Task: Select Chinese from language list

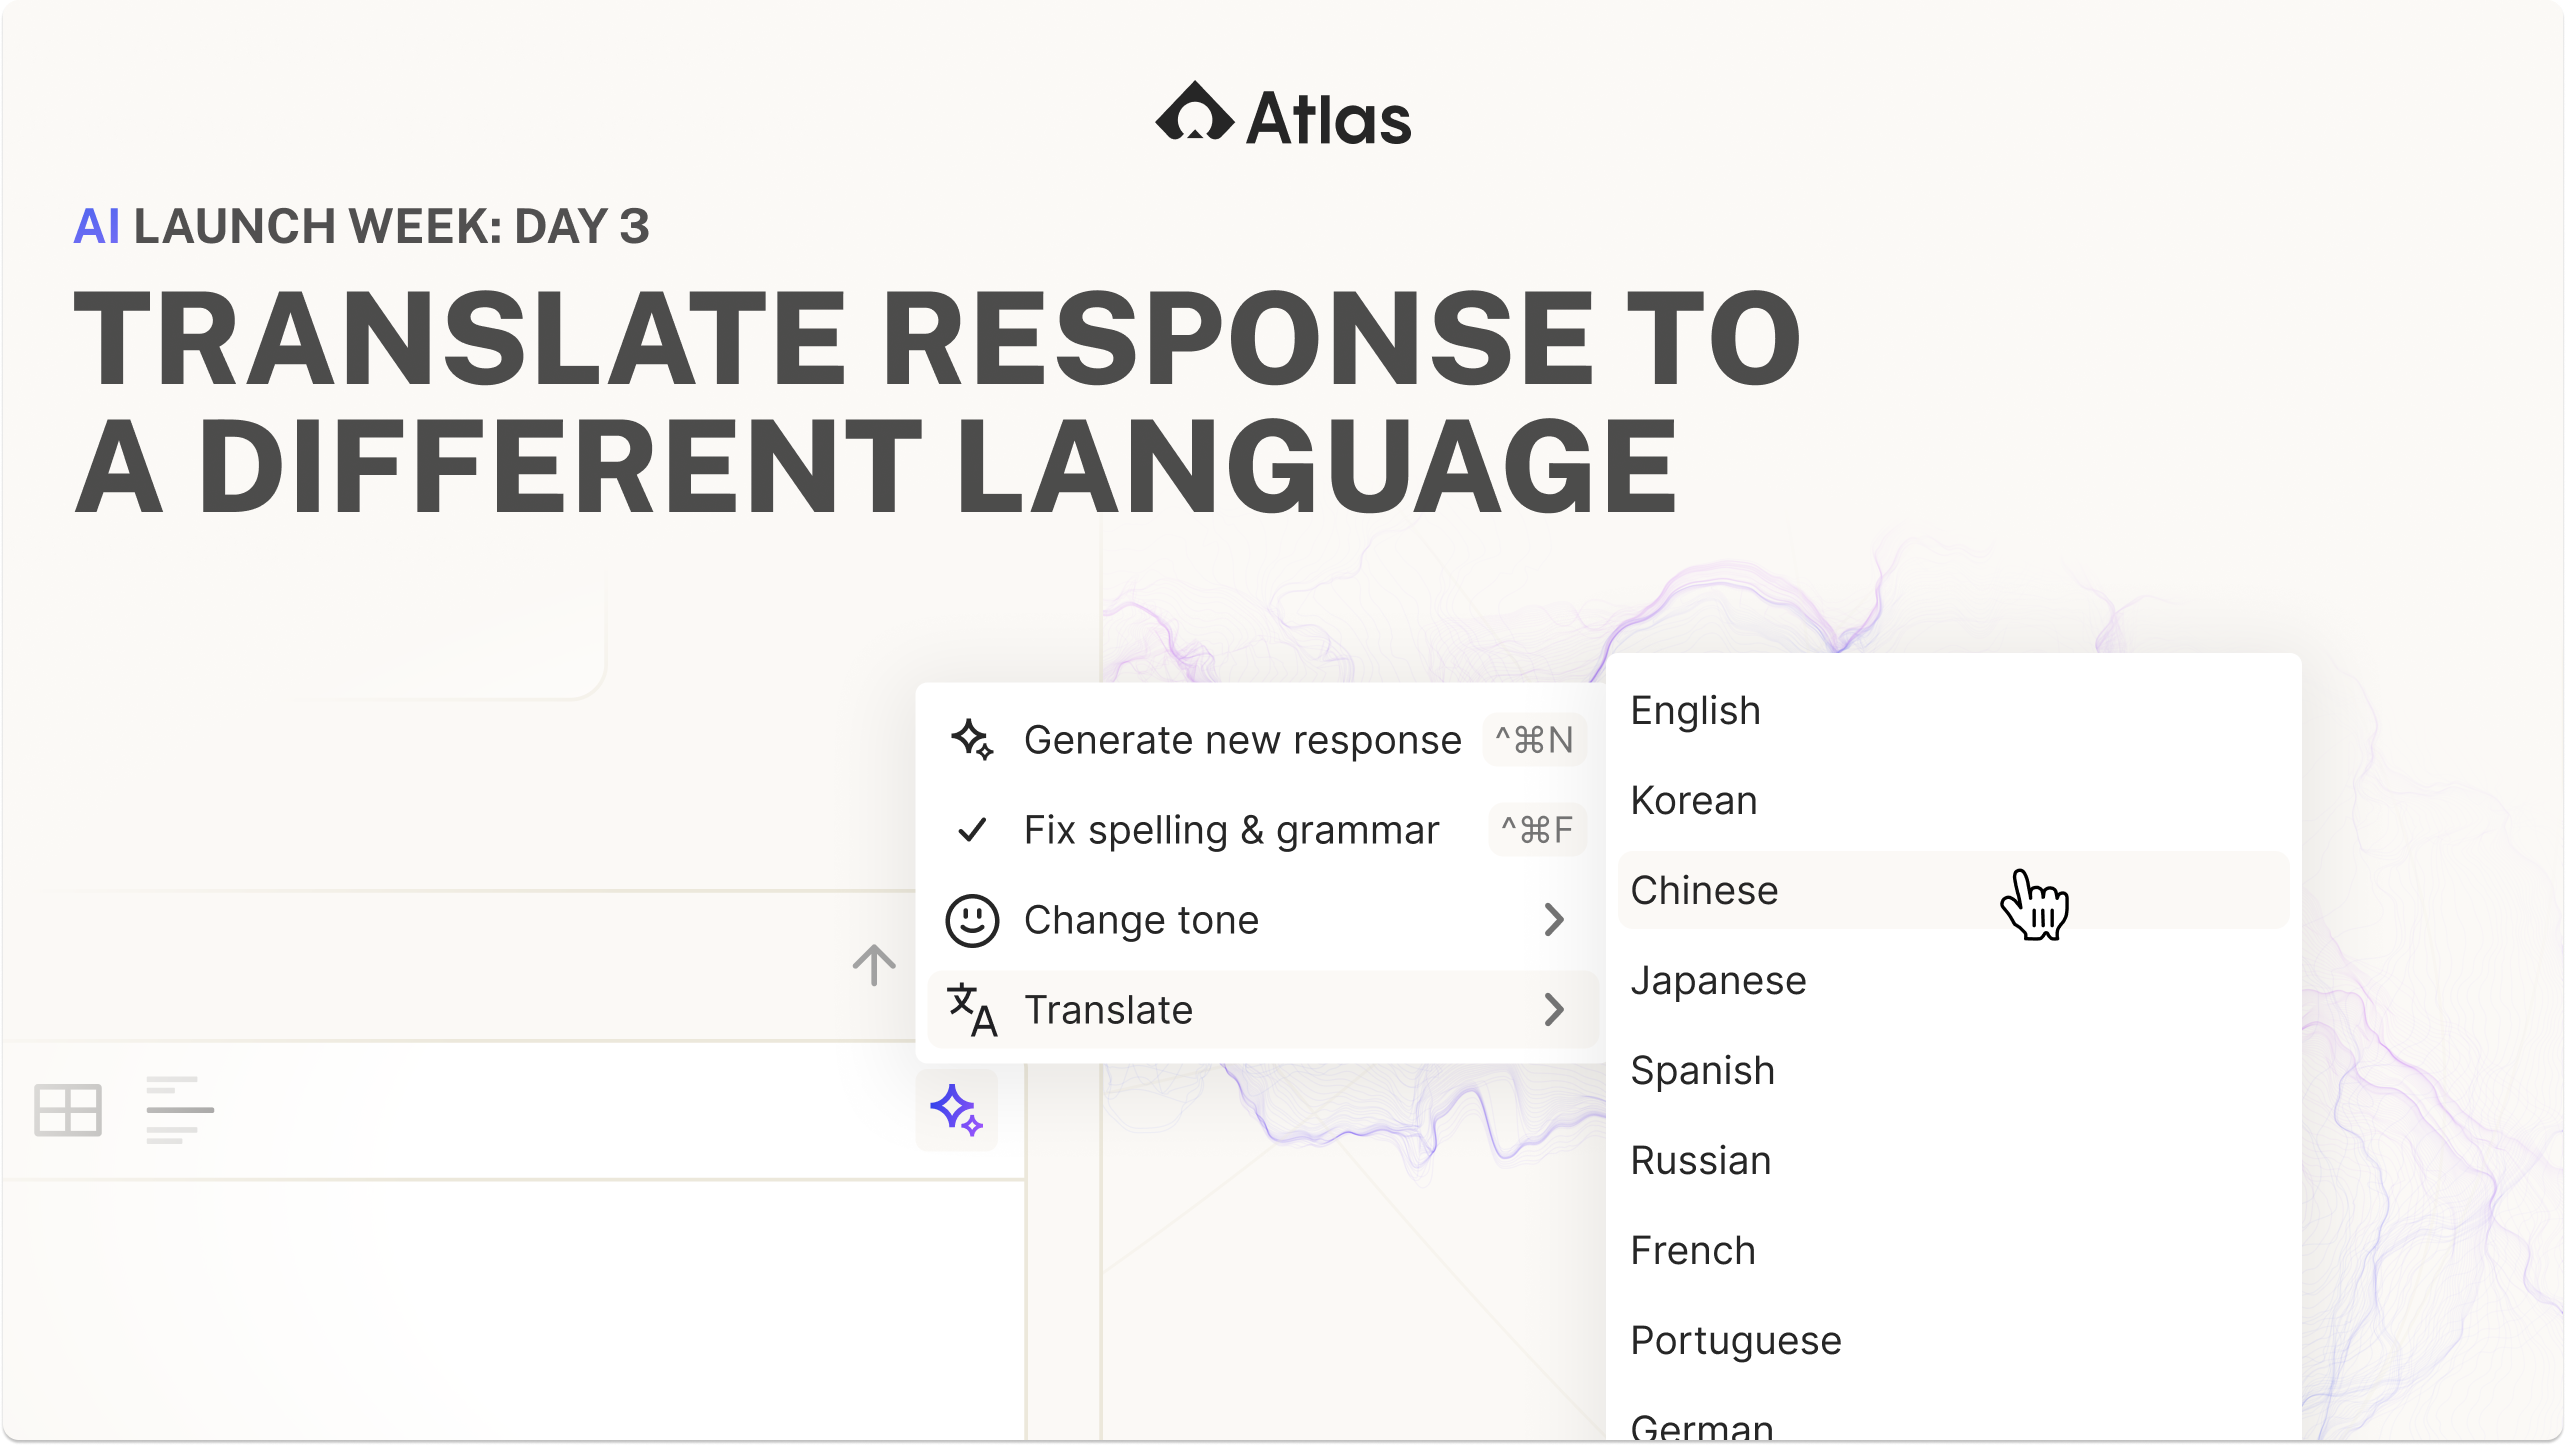Action: (x=1705, y=890)
